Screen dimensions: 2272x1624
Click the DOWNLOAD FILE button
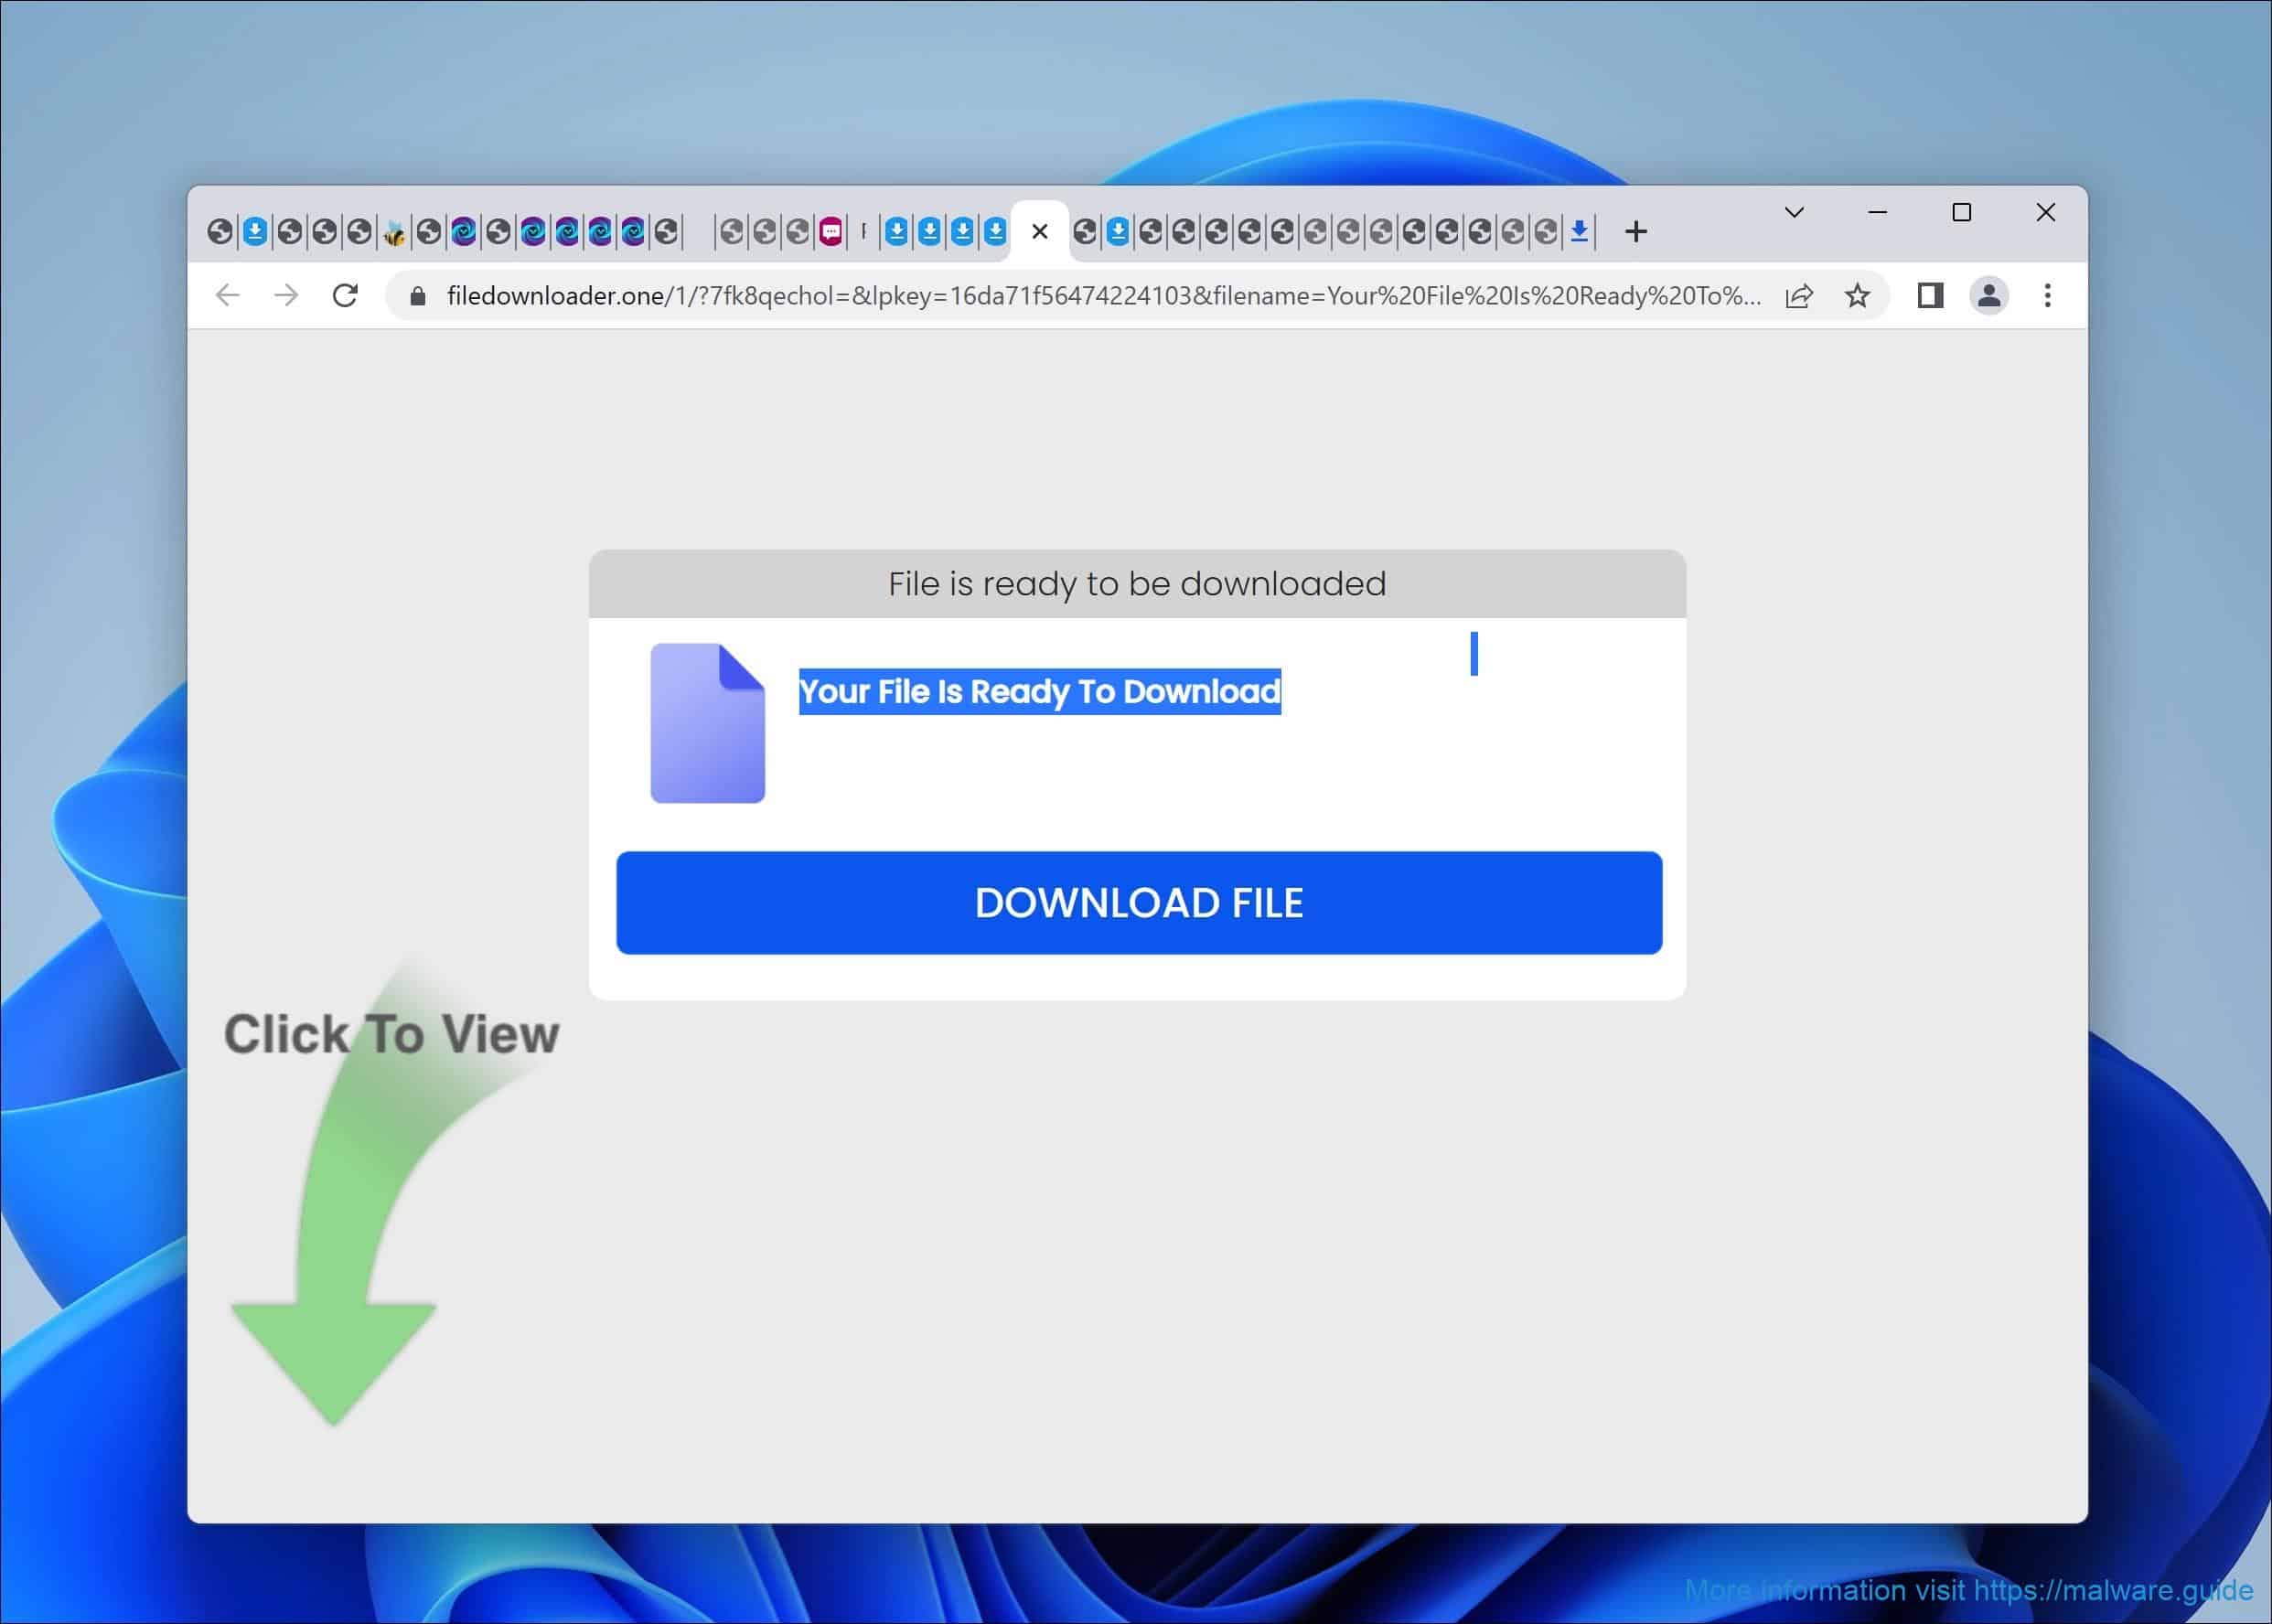1138,902
